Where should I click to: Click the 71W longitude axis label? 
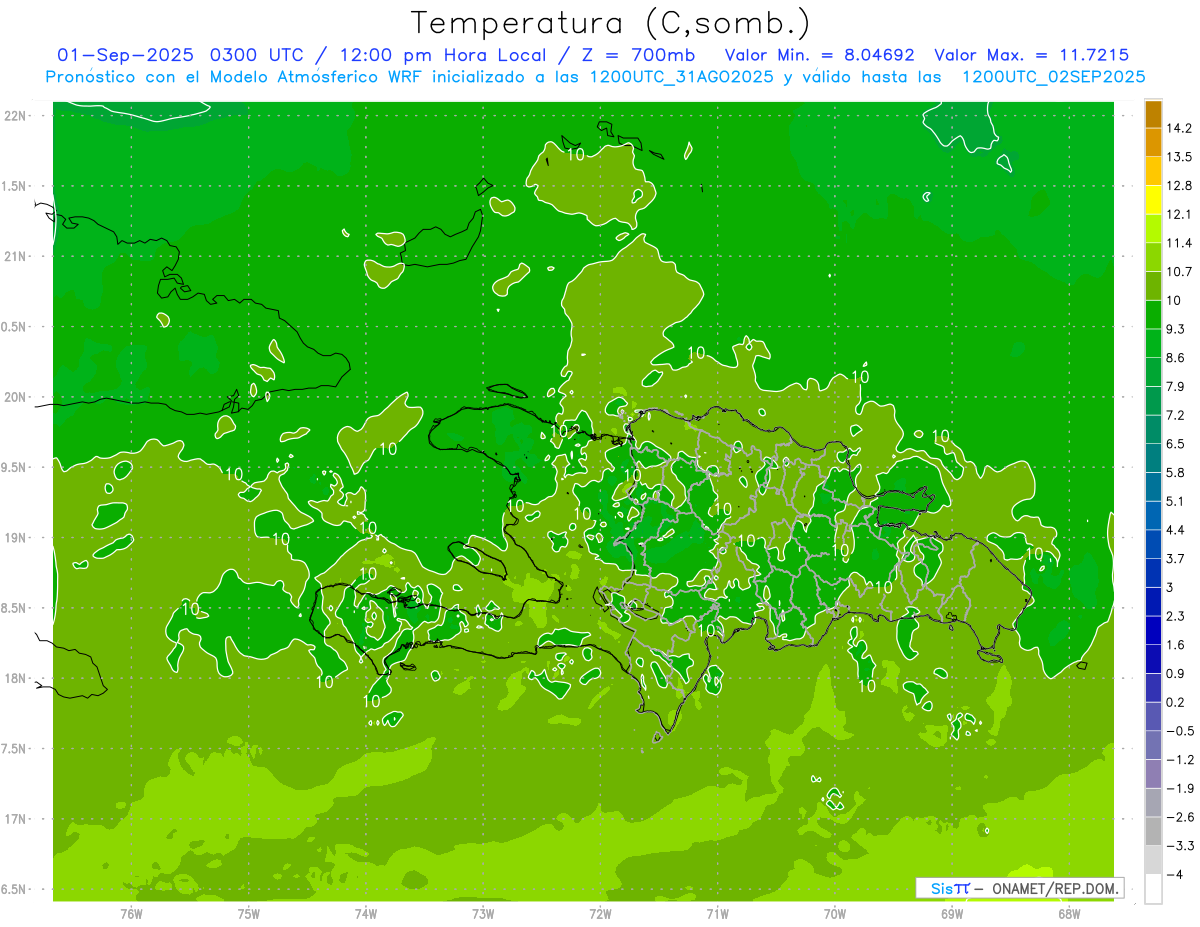click(x=717, y=913)
